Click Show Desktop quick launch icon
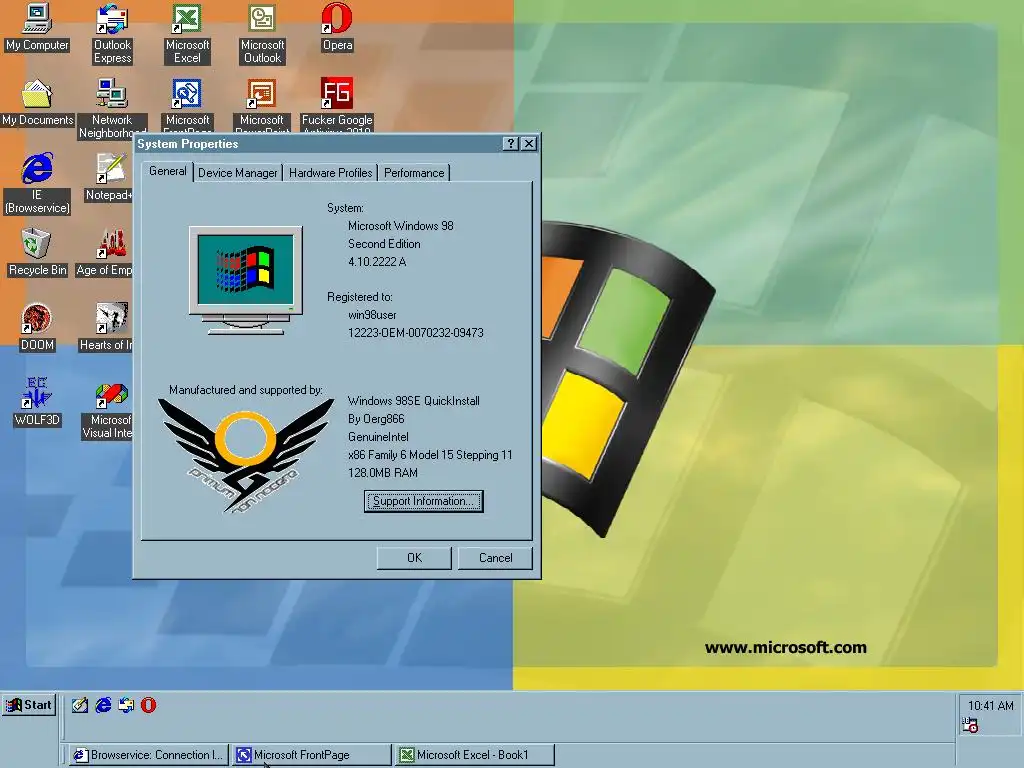The width and height of the screenshot is (1024, 768). (x=80, y=705)
